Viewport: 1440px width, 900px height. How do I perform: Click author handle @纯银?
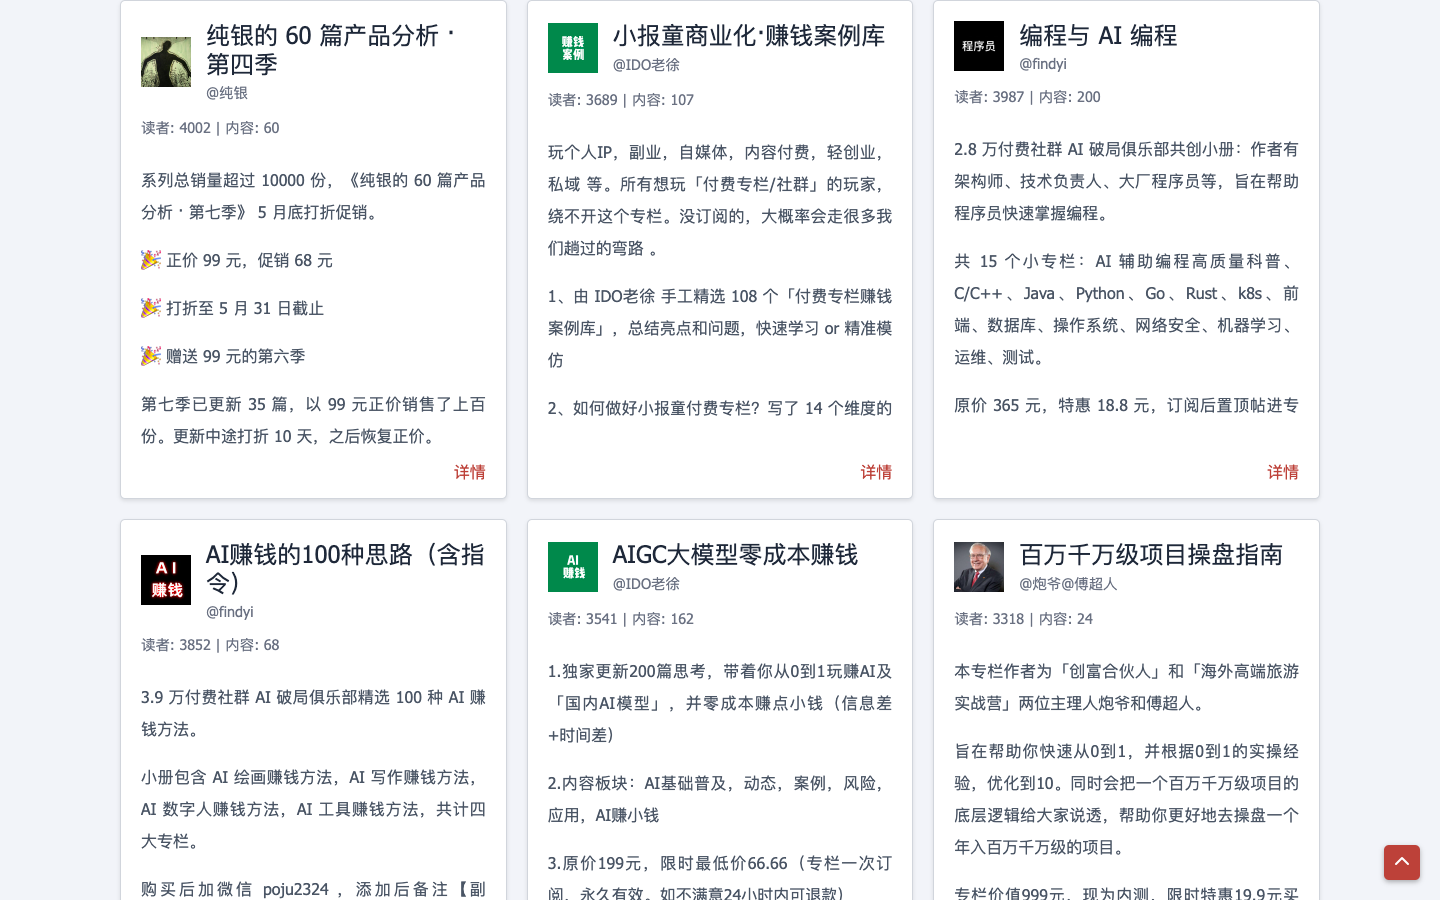tap(227, 93)
